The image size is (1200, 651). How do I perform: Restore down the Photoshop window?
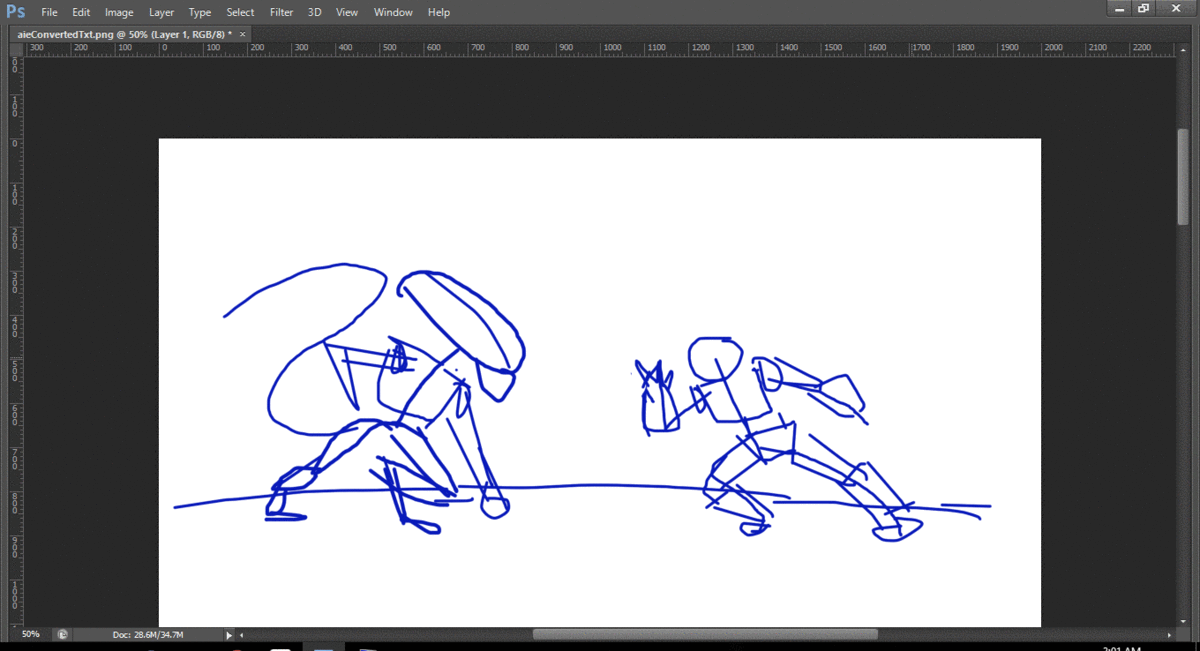[1143, 8]
